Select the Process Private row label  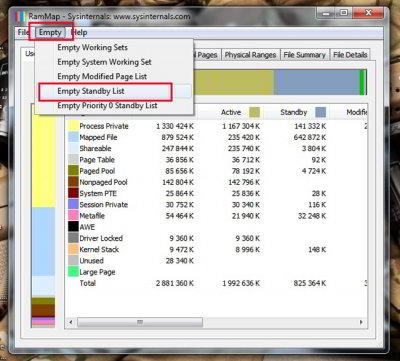pos(104,126)
